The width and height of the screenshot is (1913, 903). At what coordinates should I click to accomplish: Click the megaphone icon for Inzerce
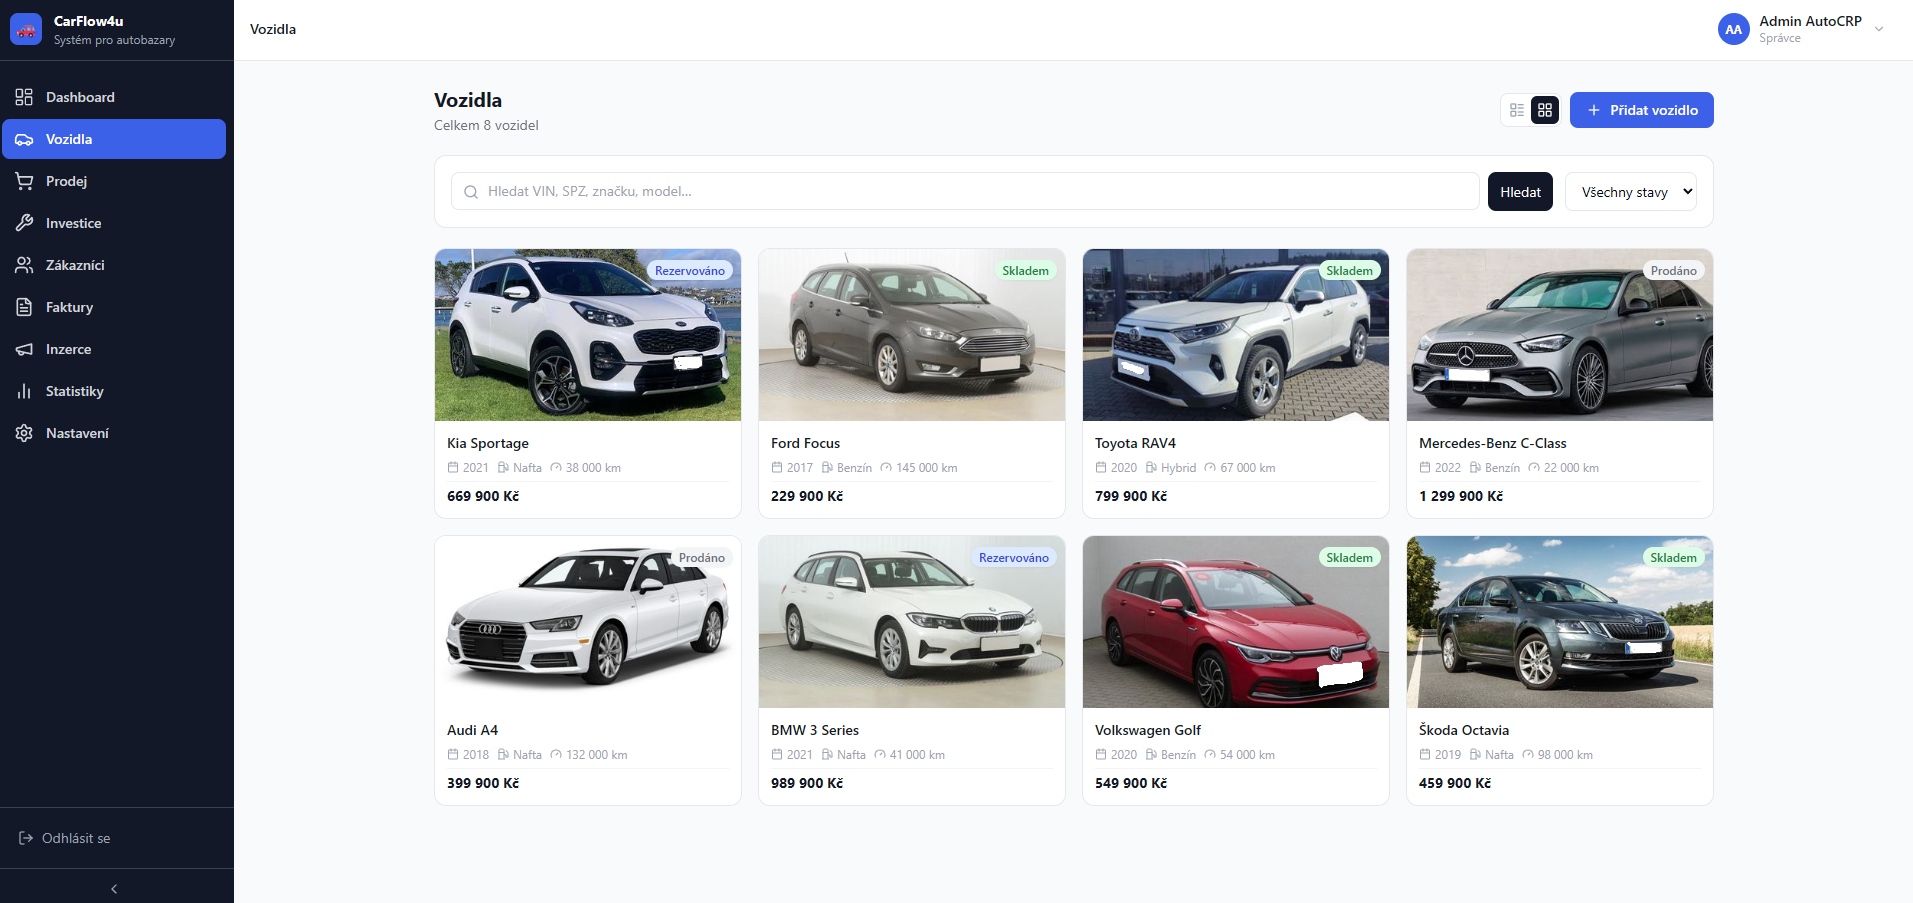[x=24, y=349]
